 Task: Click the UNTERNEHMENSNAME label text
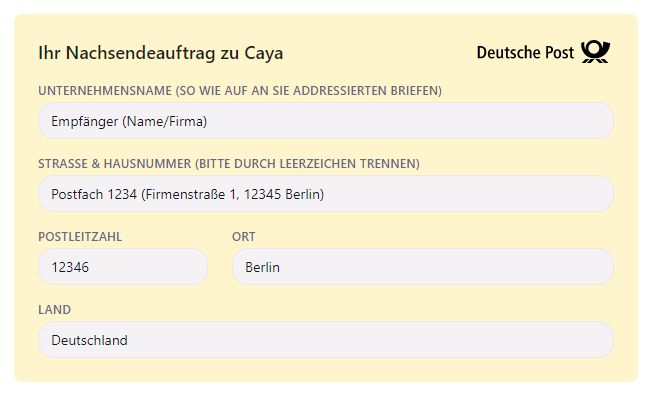105,91
